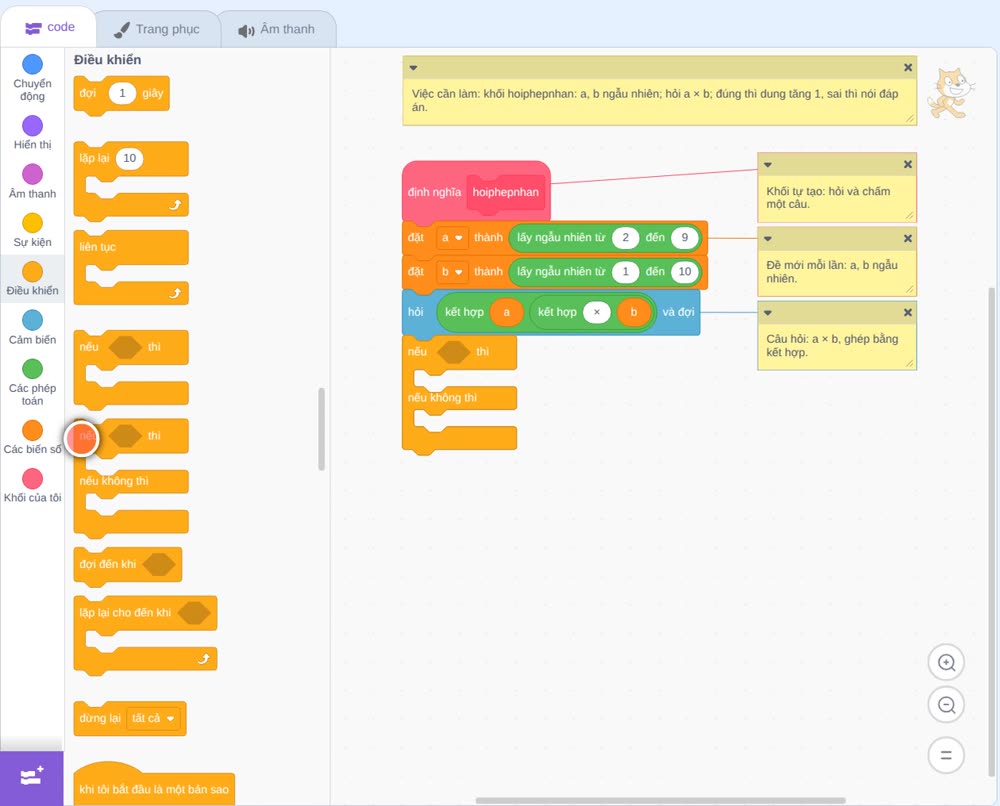
Task: Select the Điều khiển block category
Action: pos(33,279)
